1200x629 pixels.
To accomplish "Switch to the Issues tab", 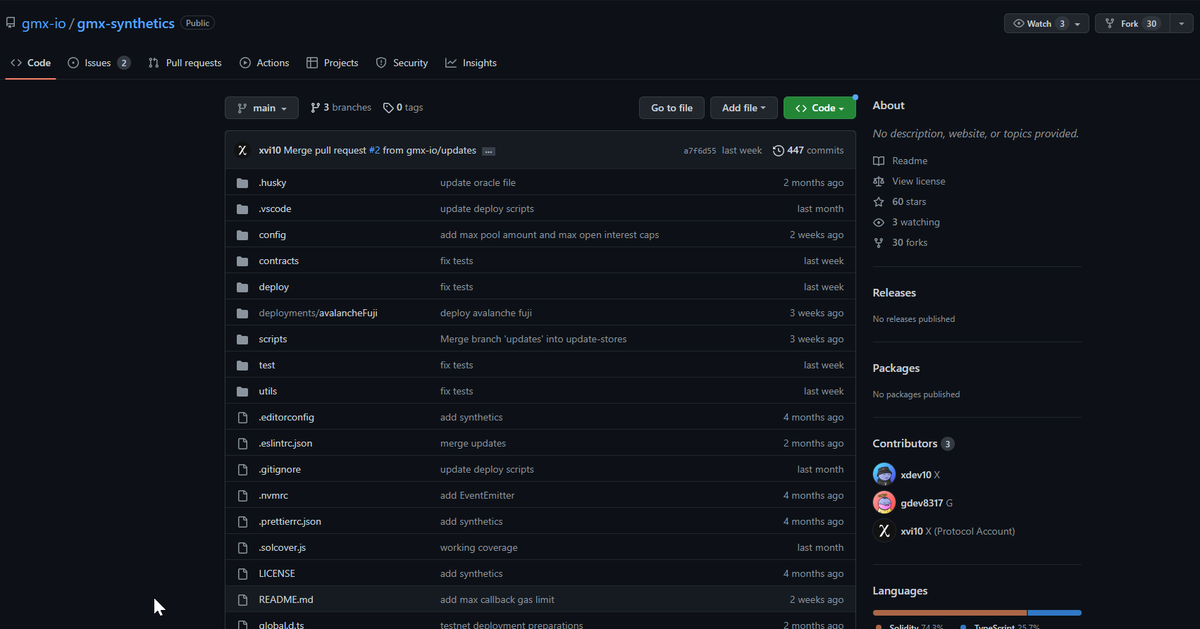I will (99, 63).
